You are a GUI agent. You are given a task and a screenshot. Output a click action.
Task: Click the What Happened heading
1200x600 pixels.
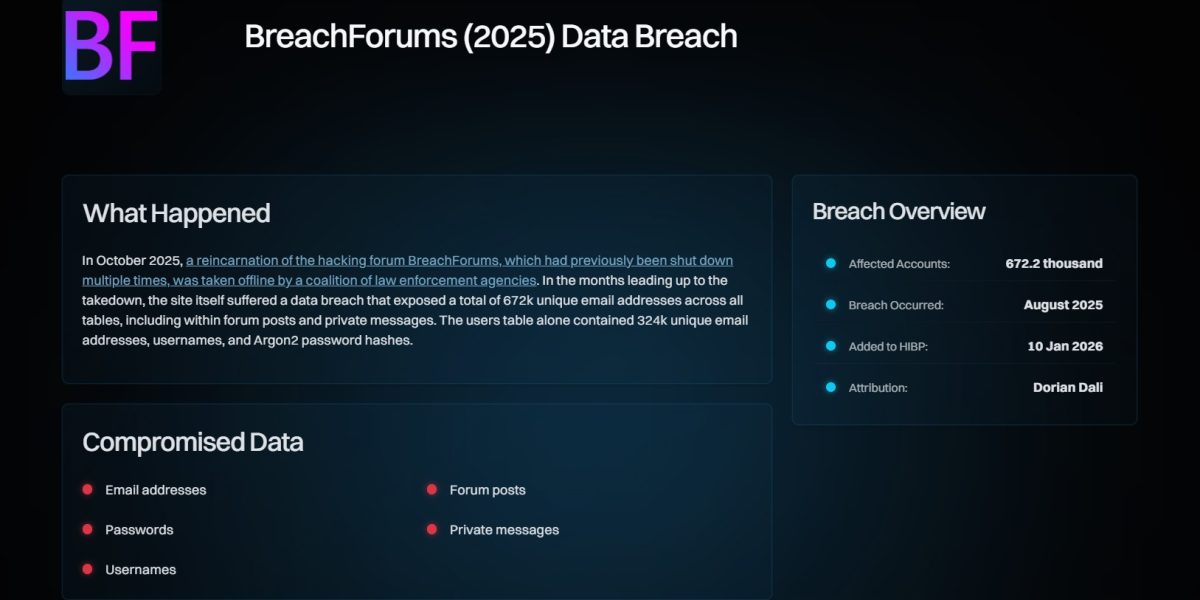176,213
